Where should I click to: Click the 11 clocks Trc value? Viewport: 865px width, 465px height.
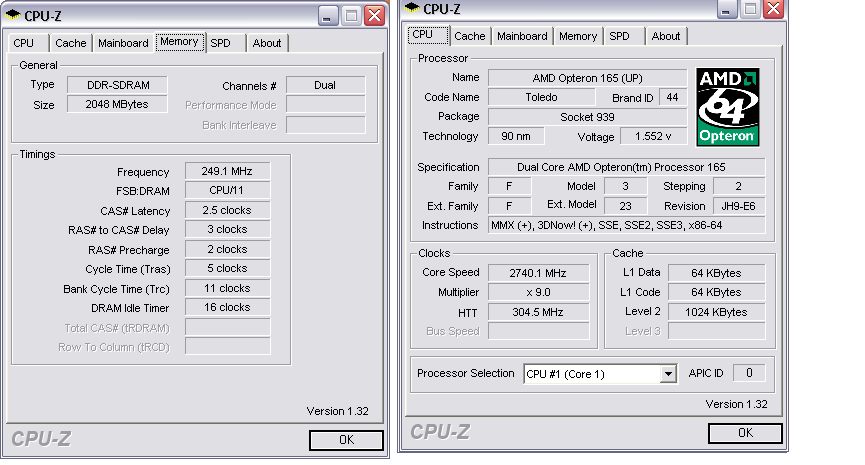(x=227, y=288)
